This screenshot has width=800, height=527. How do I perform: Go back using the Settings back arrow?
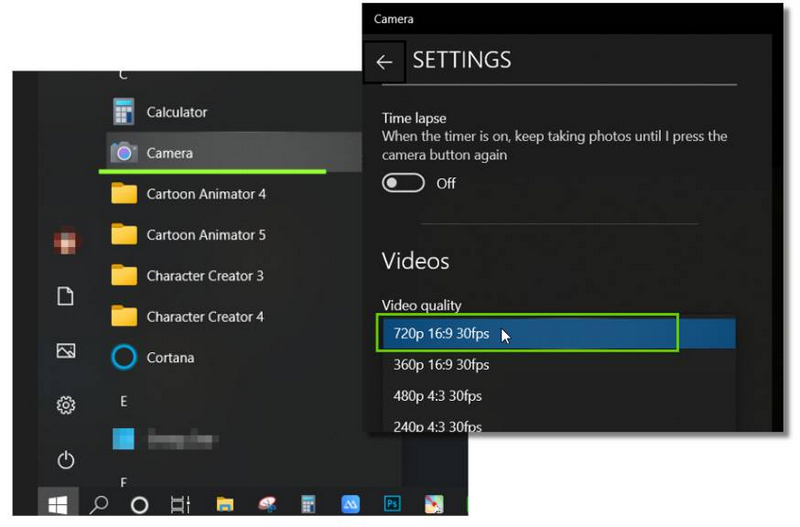(384, 62)
